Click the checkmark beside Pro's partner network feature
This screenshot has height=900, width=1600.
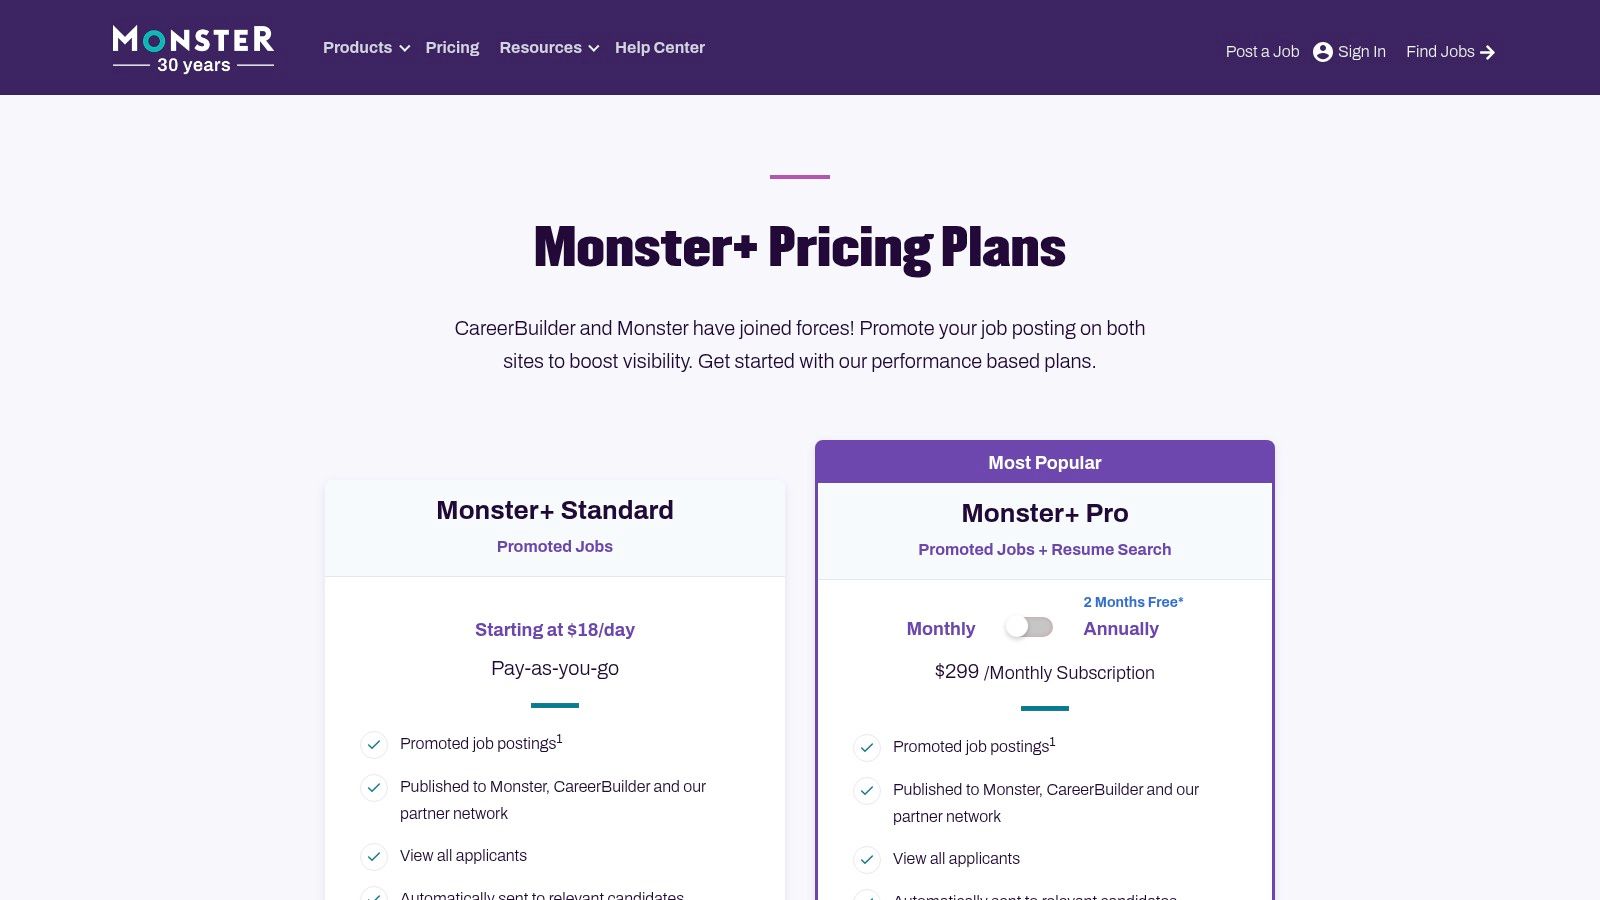(866, 791)
